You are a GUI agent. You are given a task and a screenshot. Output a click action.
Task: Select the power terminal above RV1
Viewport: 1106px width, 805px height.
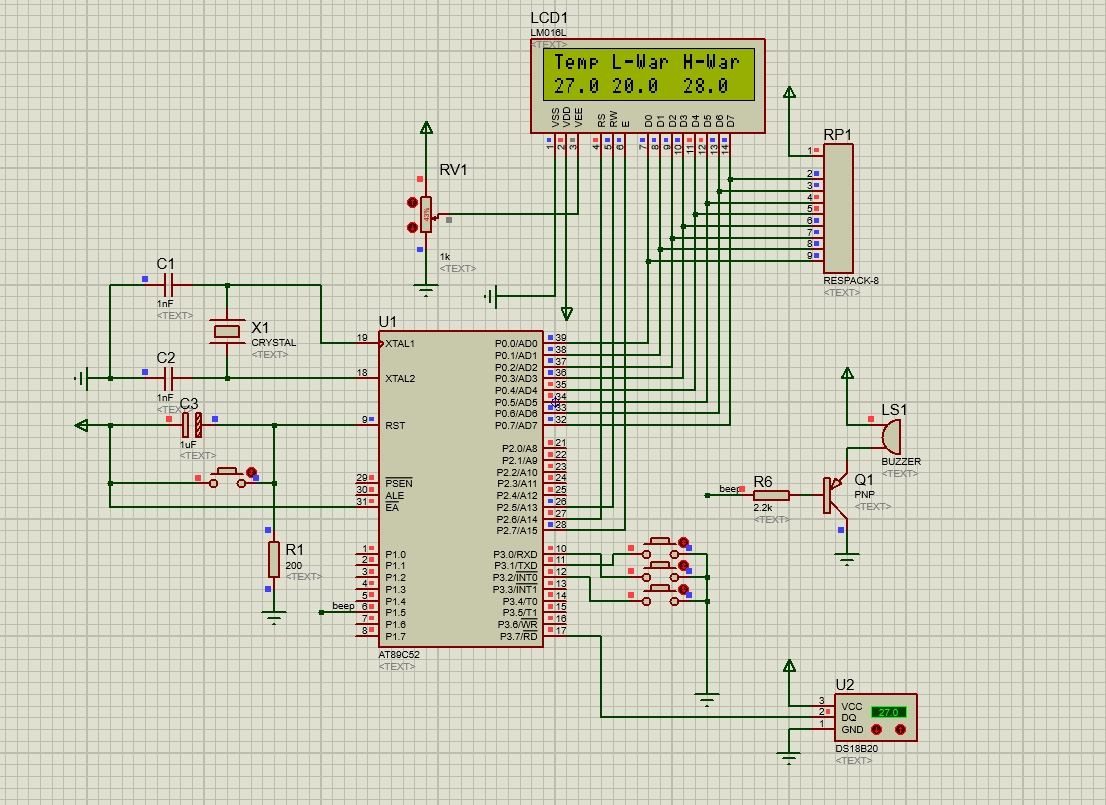click(426, 128)
